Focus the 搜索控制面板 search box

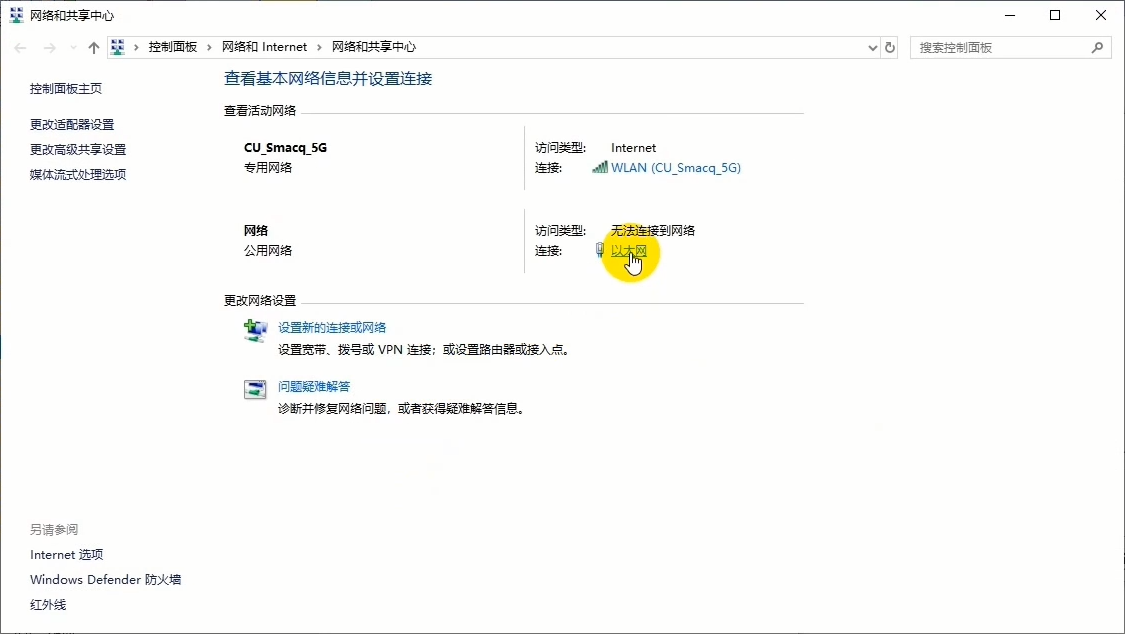pyautogui.click(x=1010, y=47)
